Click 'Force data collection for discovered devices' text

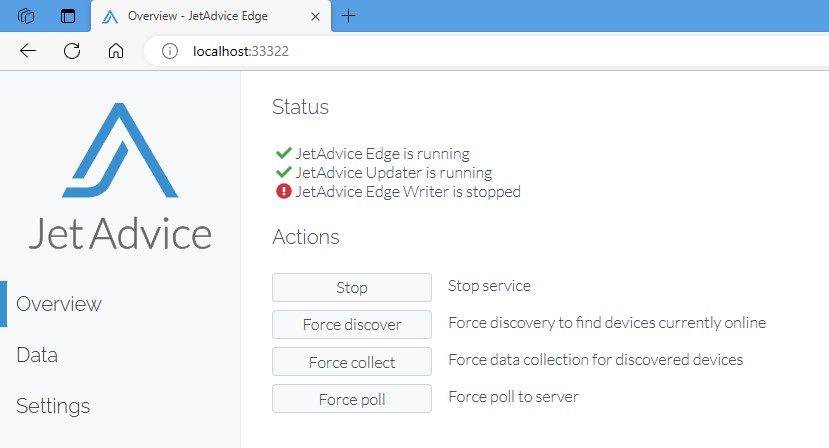point(595,360)
